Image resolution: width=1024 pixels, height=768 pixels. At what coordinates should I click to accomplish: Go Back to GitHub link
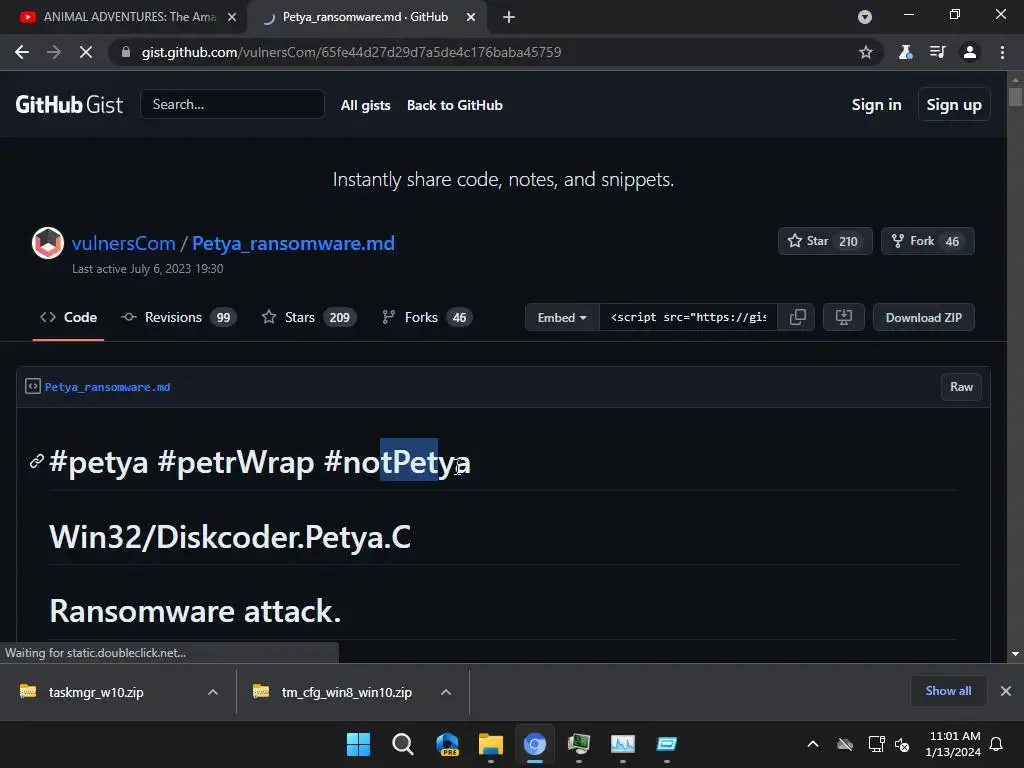click(x=455, y=105)
